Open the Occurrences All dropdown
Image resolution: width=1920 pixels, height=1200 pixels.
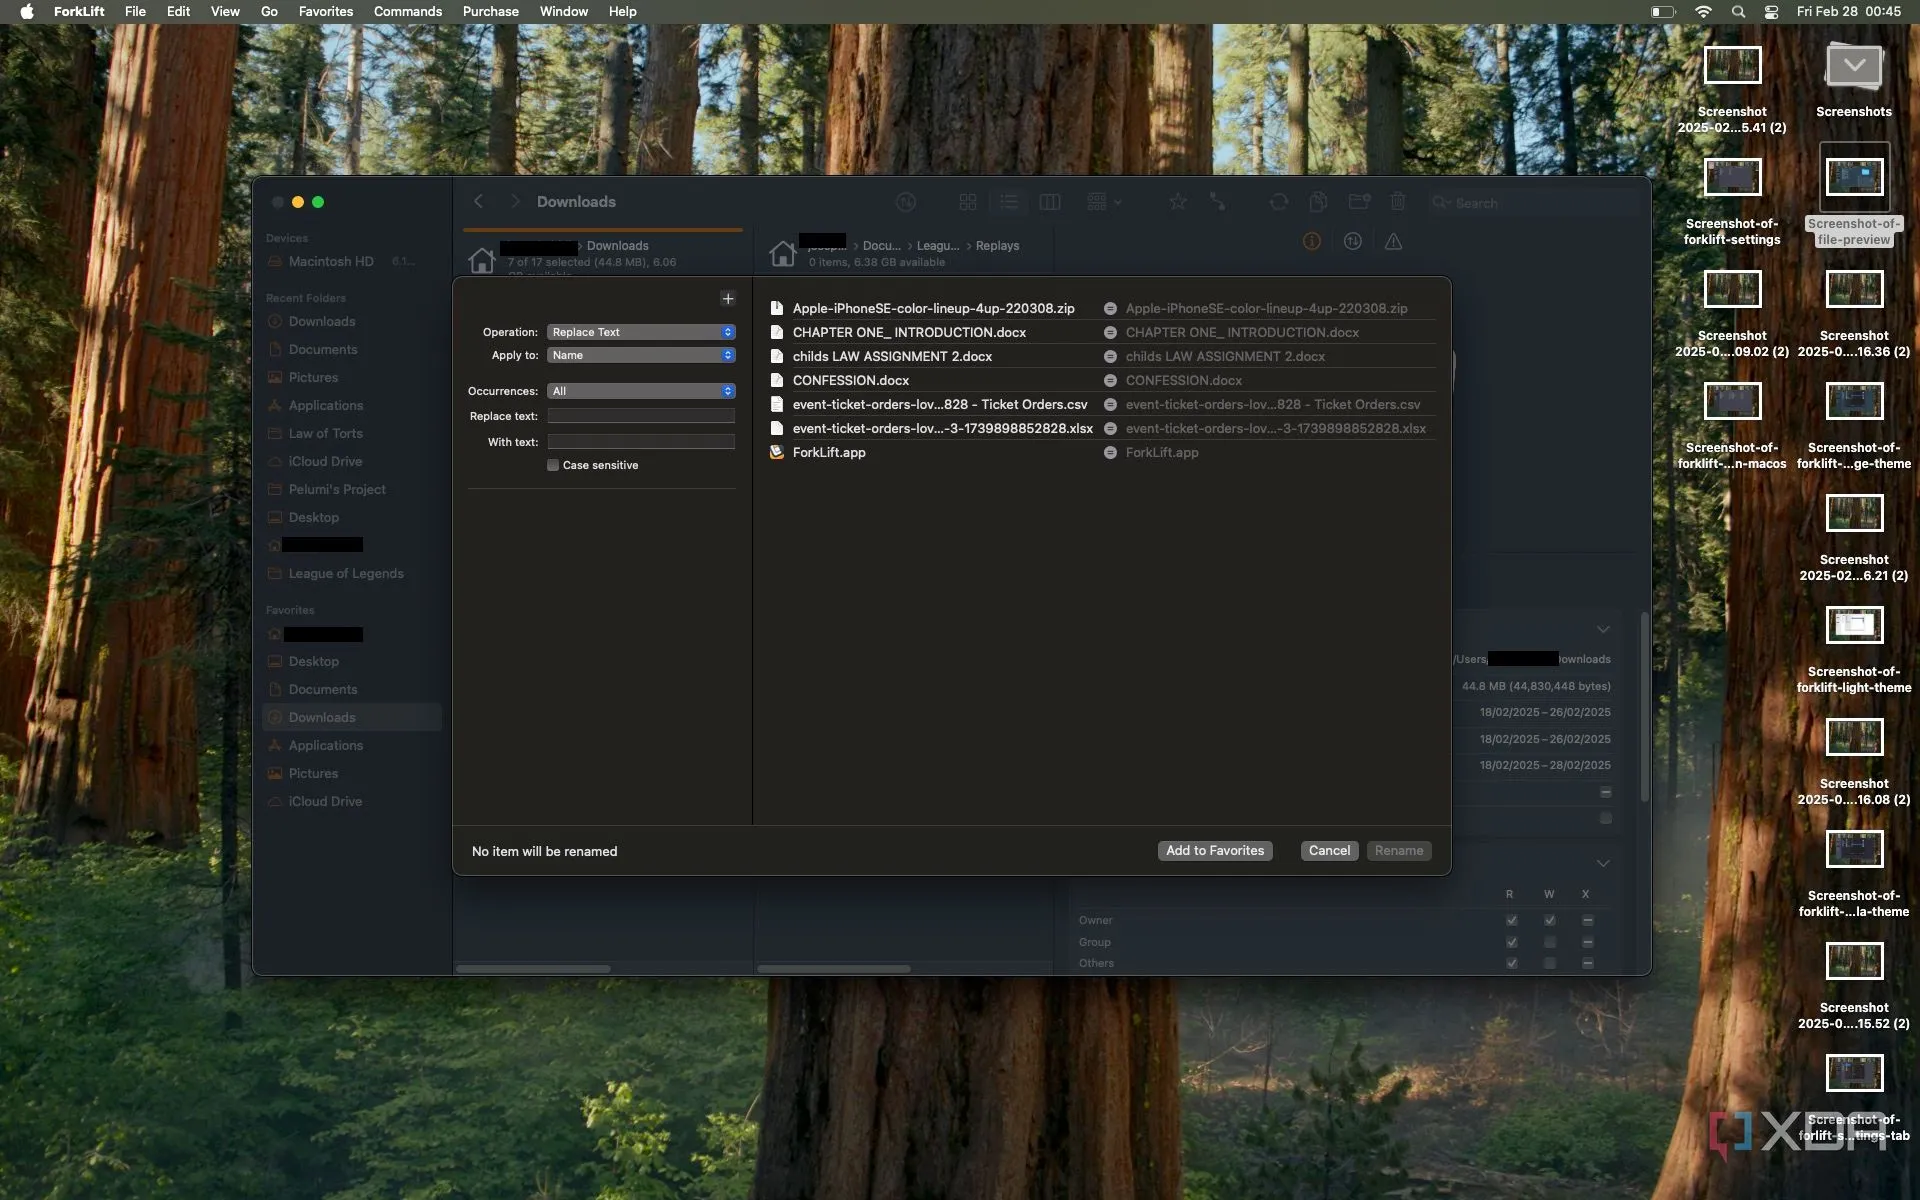click(641, 391)
